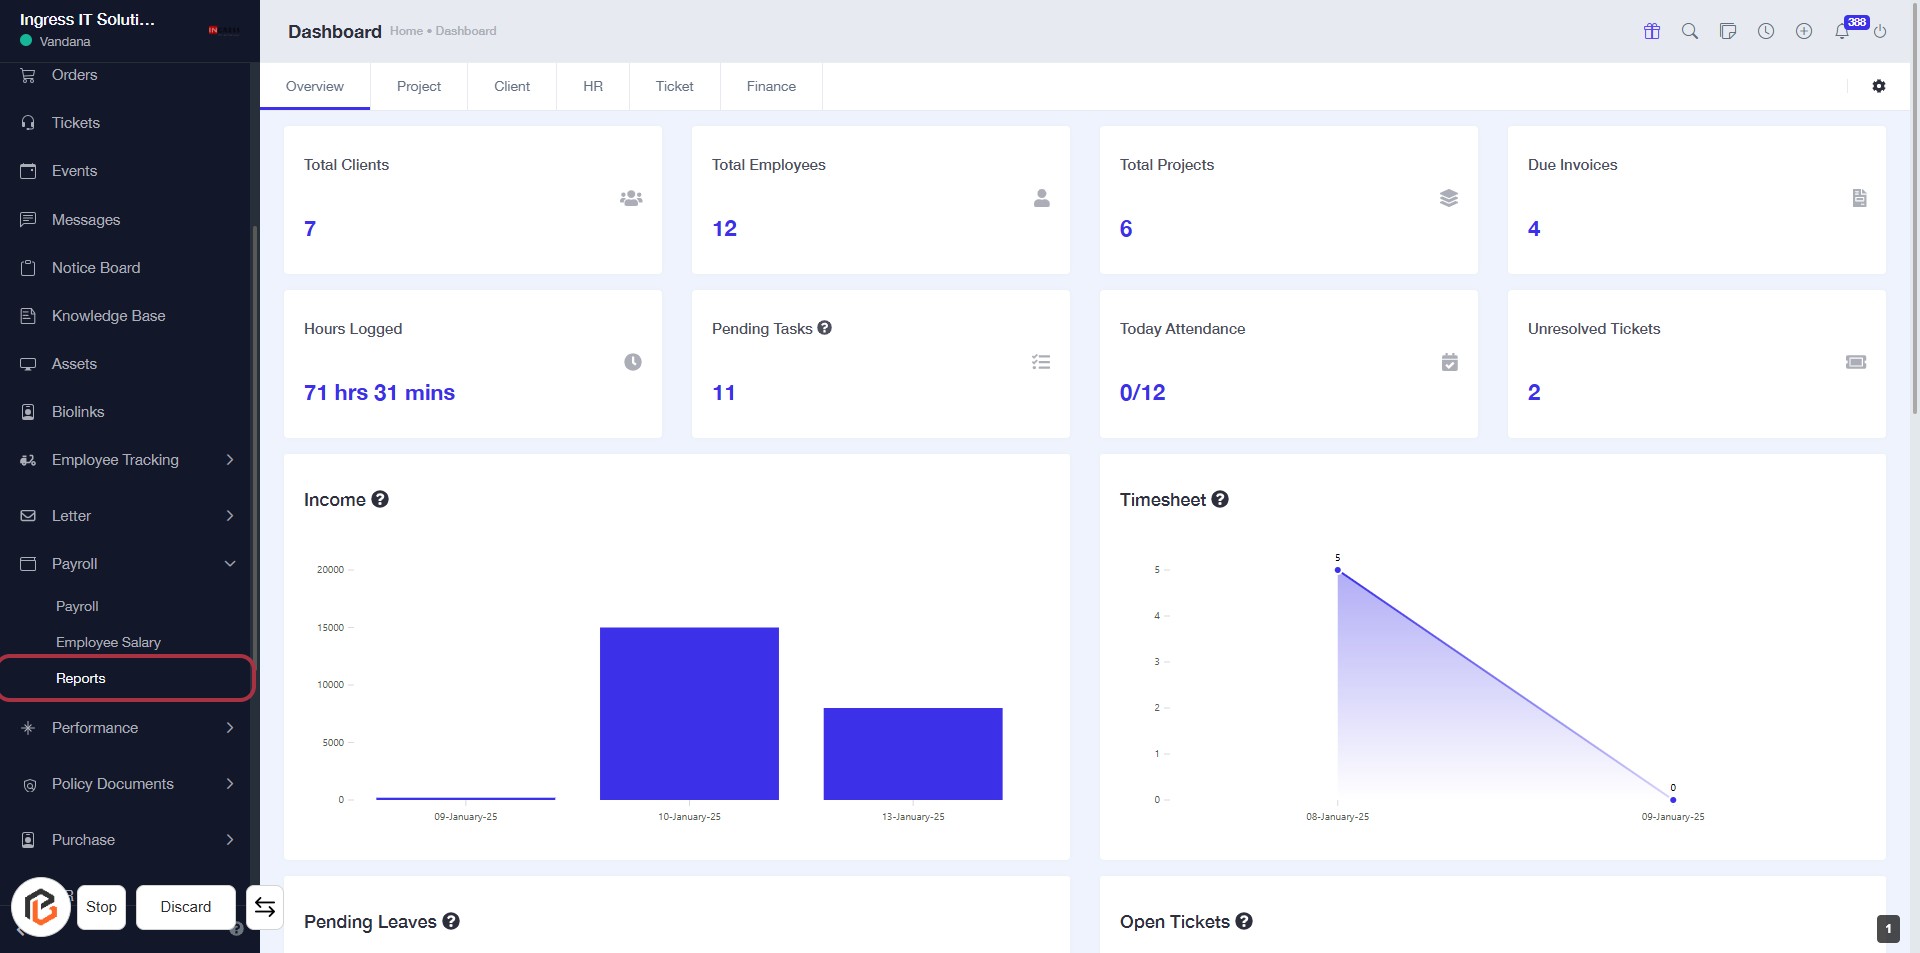Click the Income help question icon
The width and height of the screenshot is (1920, 953).
point(380,499)
